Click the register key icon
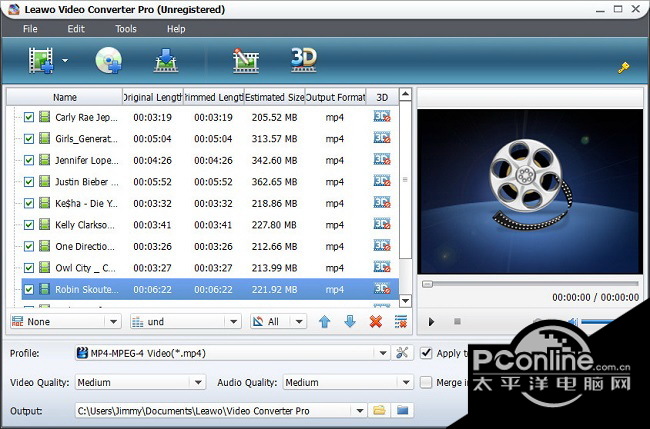 [622, 68]
